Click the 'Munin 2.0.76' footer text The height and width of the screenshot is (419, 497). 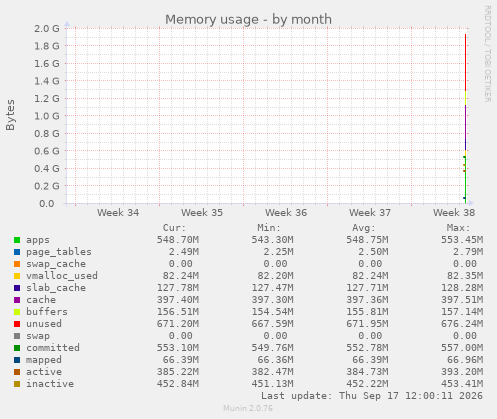(248, 408)
